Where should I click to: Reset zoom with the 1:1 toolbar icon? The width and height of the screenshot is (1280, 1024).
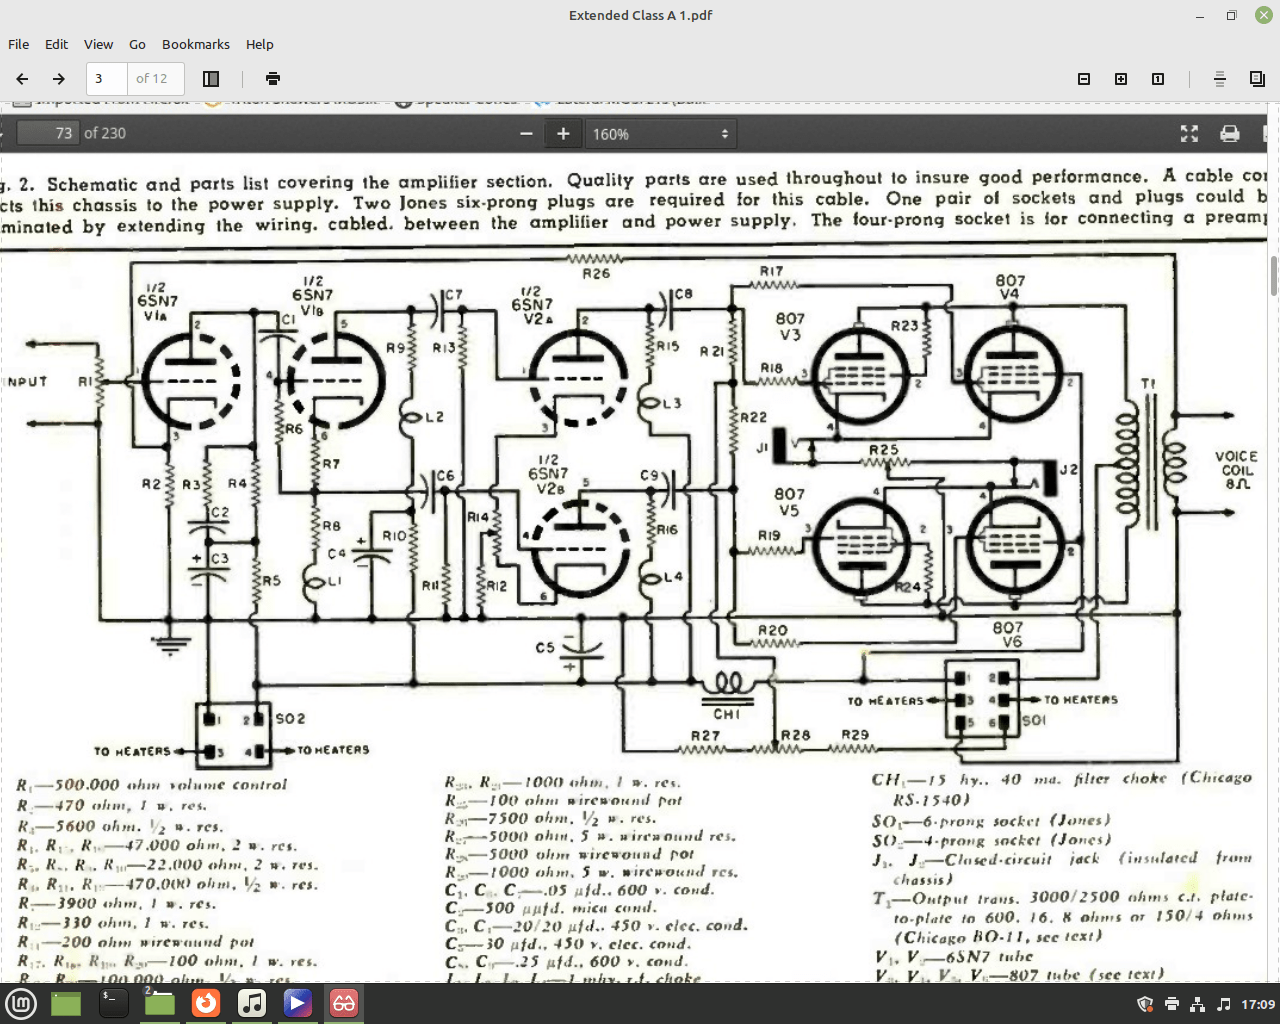[1158, 79]
